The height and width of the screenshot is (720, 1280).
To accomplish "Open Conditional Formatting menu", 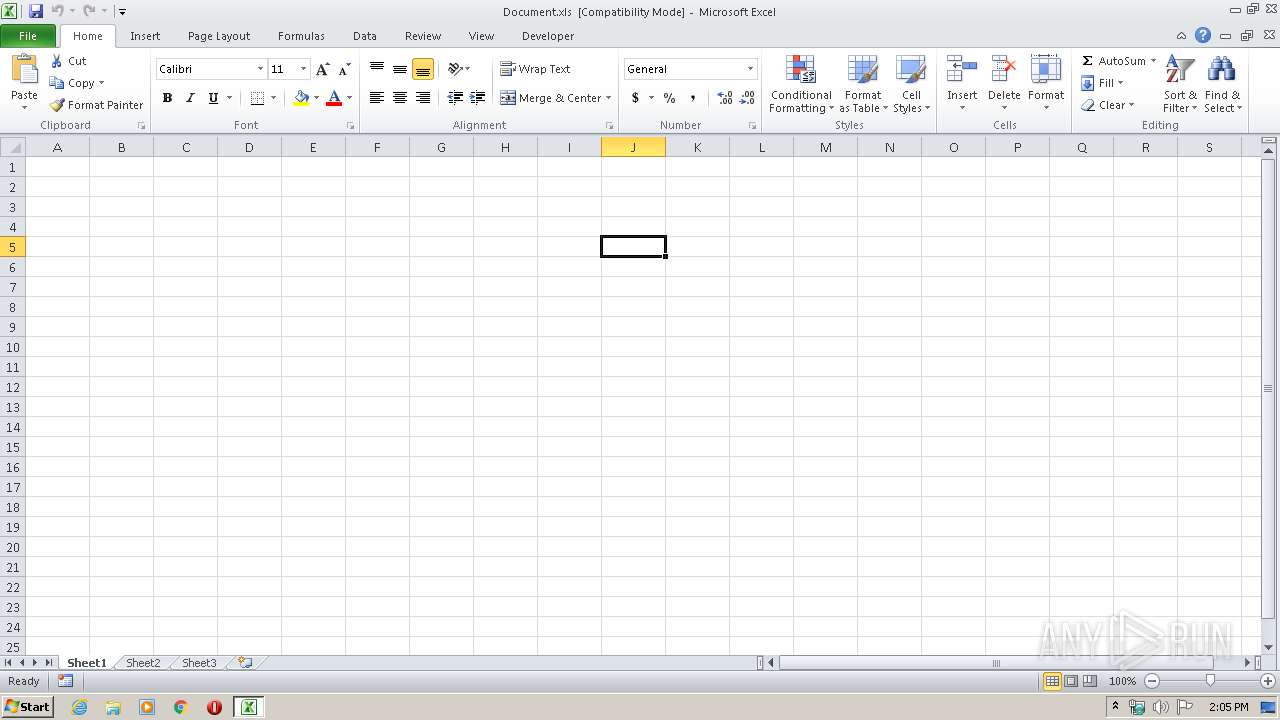I will [801, 84].
